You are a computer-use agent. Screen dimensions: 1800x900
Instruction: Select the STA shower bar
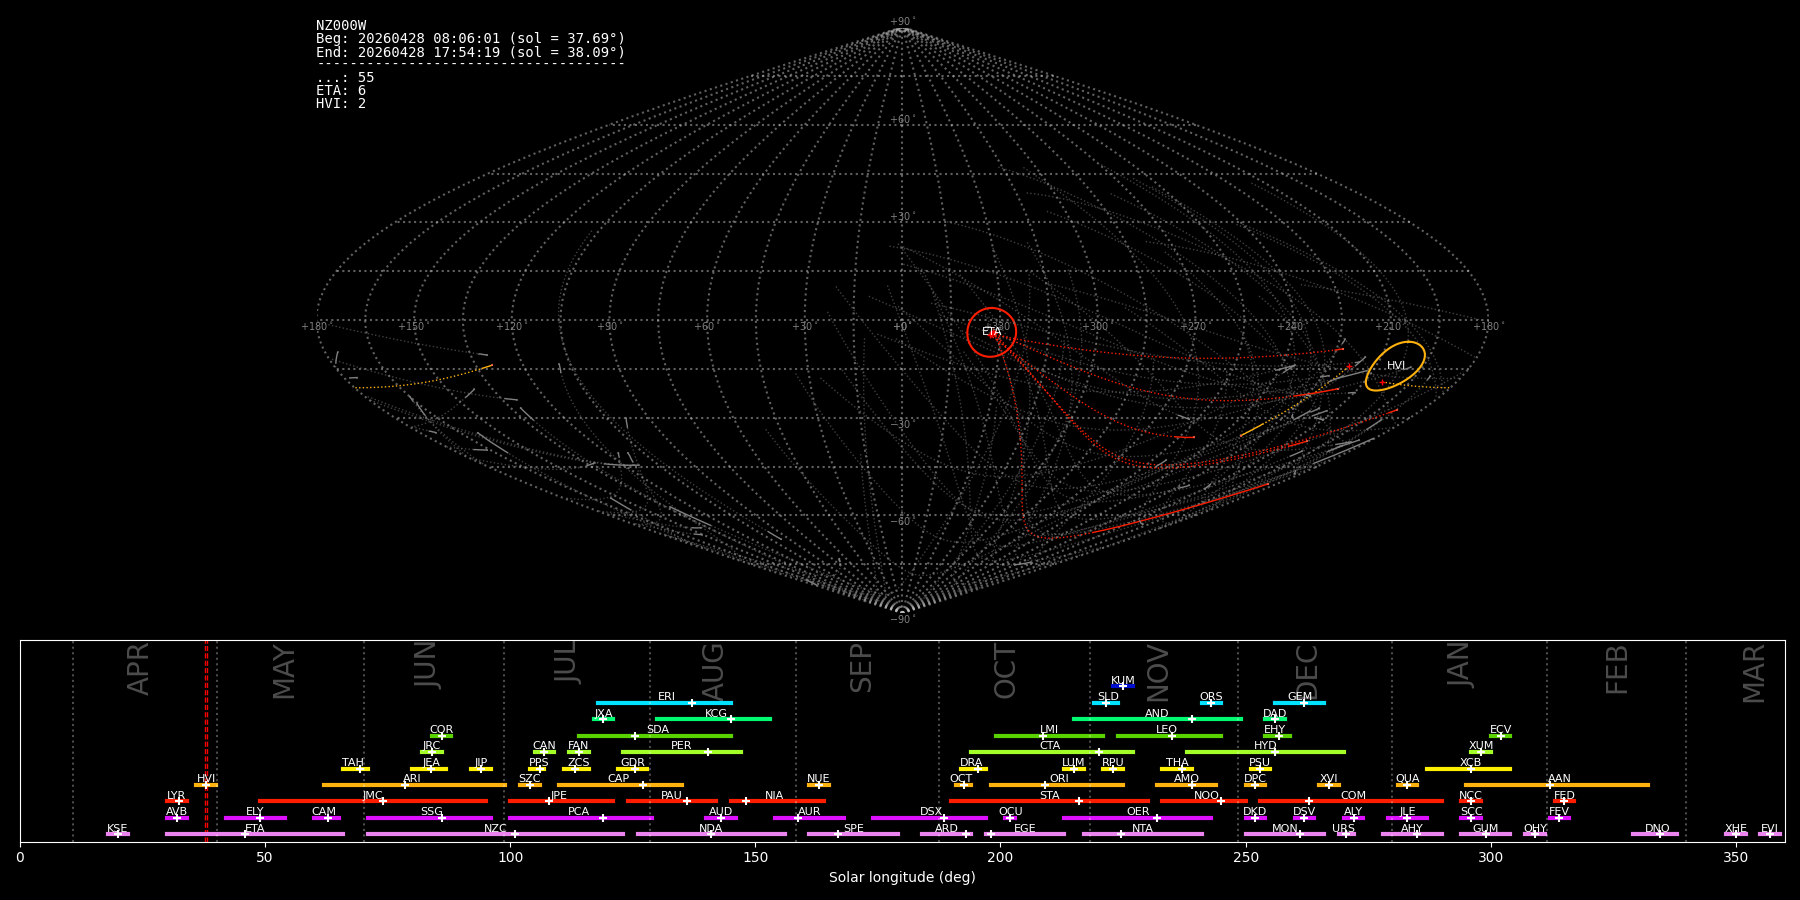(1049, 801)
